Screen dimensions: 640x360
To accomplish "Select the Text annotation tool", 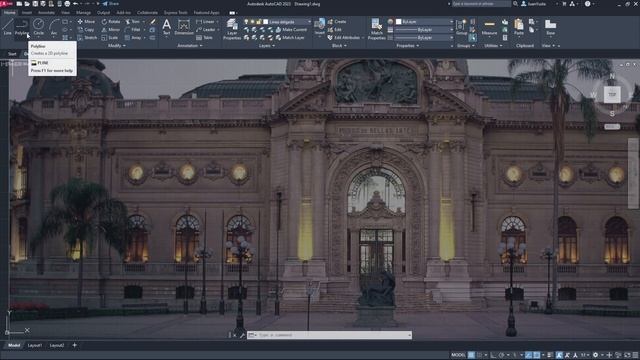I will (x=167, y=27).
